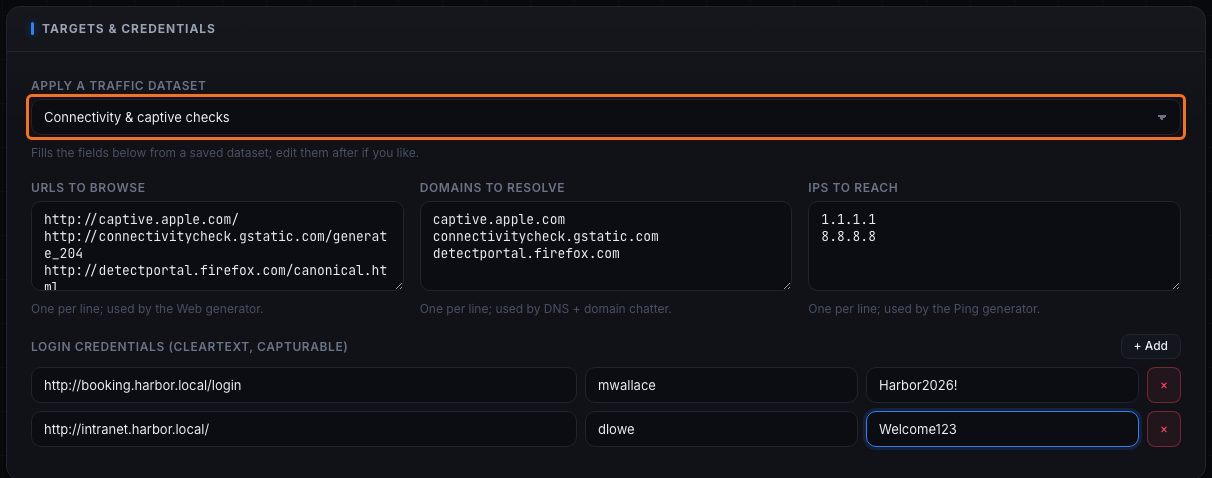Click the captive.apple.com domain line
Viewport: 1212px width, 478px height.
(x=499, y=218)
